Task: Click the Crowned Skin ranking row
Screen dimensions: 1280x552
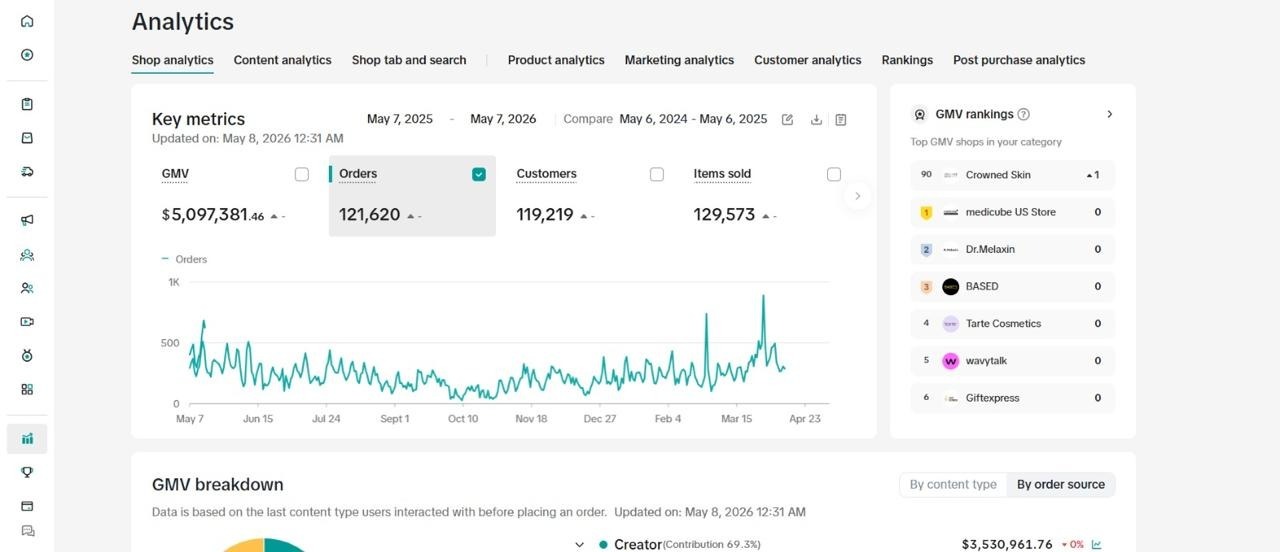Action: pyautogui.click(x=1012, y=175)
